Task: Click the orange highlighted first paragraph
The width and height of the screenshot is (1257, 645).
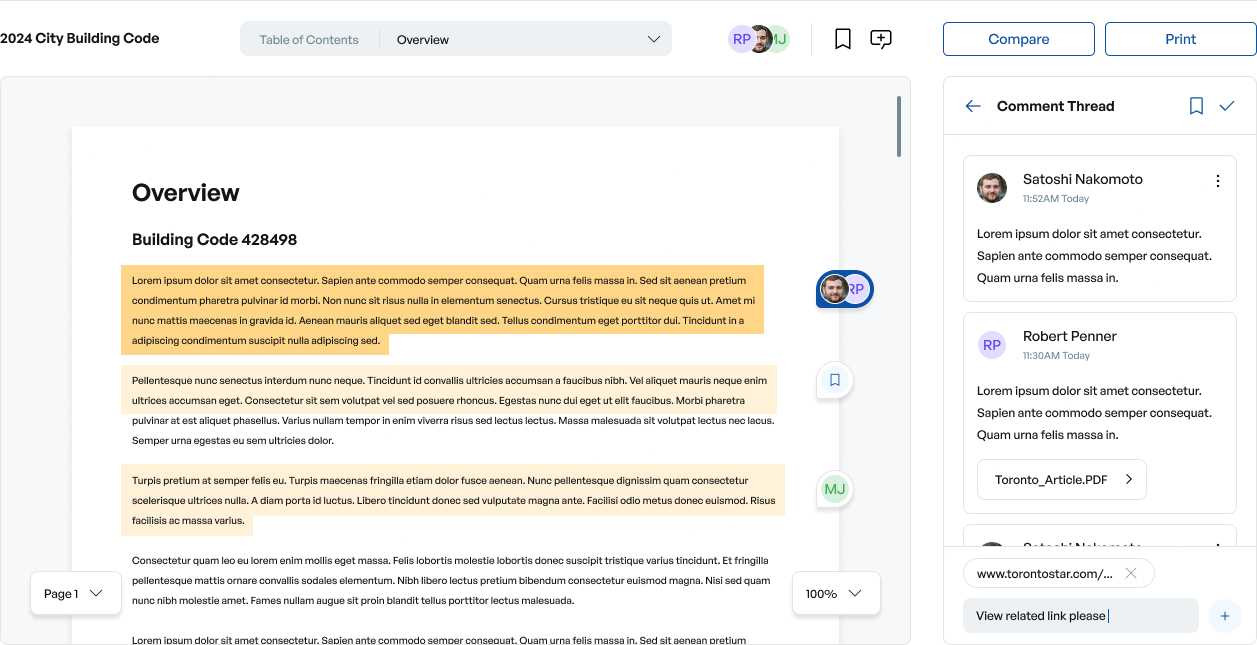Action: 442,310
